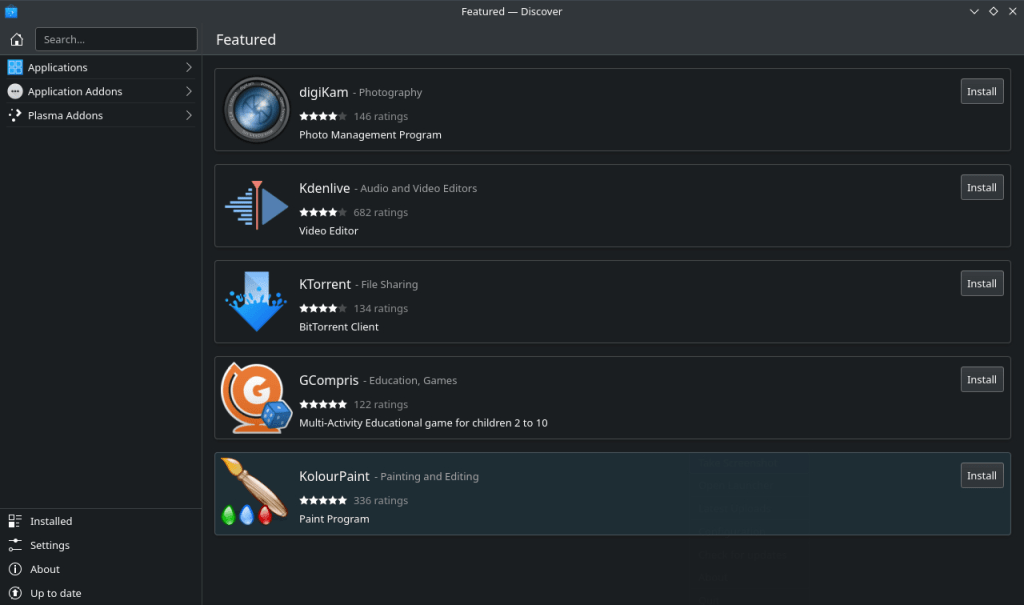Select the Applications label in sidebar

coord(57,67)
